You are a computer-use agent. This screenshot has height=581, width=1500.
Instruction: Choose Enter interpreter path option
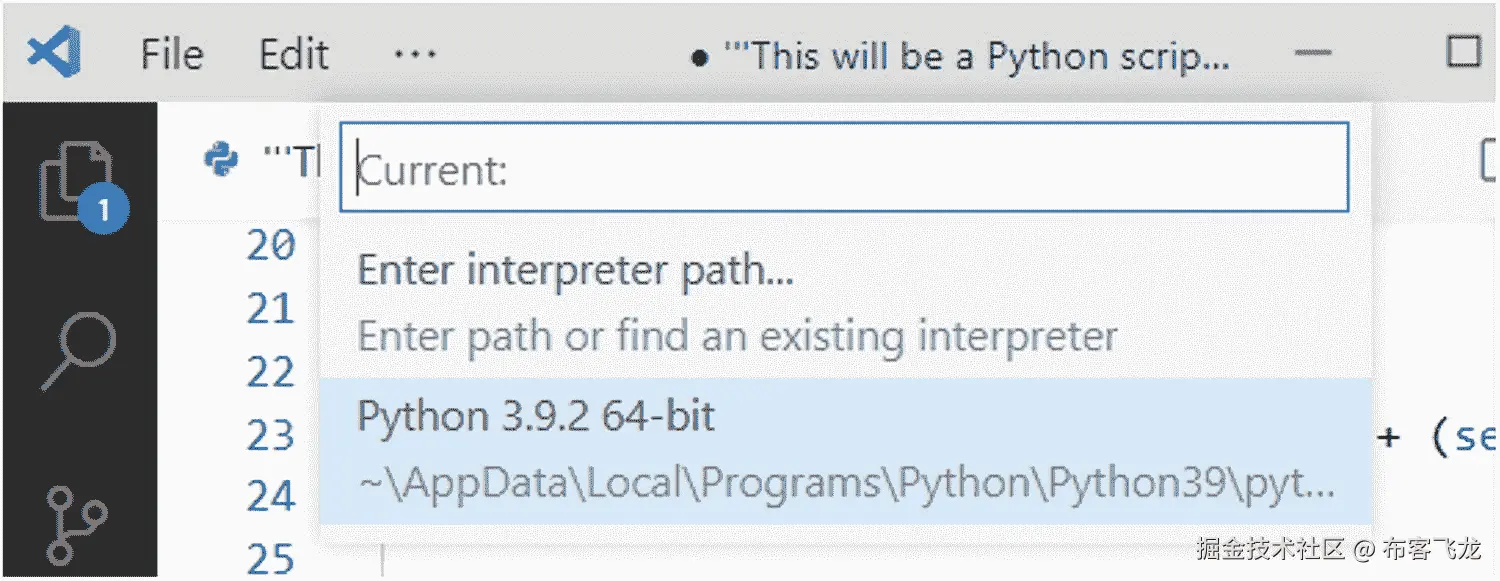point(575,270)
